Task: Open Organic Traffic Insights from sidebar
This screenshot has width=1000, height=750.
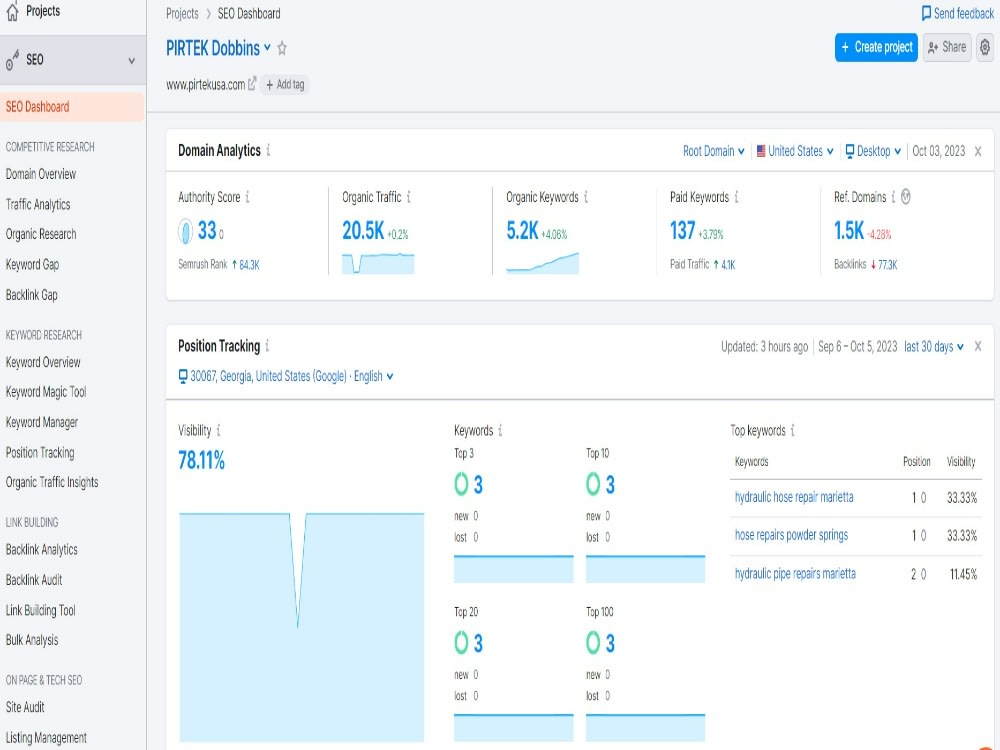Action: point(52,482)
